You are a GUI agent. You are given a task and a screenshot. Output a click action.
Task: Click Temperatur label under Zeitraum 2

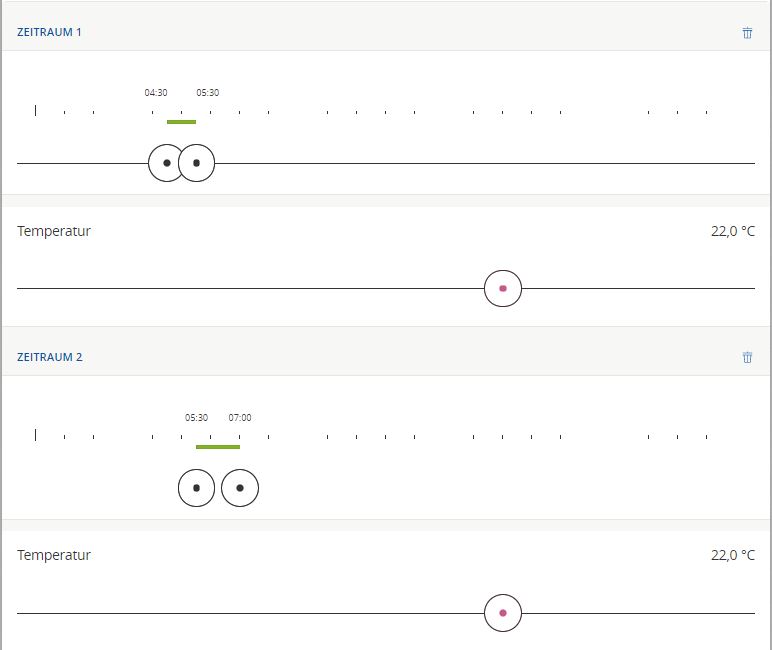(54, 555)
